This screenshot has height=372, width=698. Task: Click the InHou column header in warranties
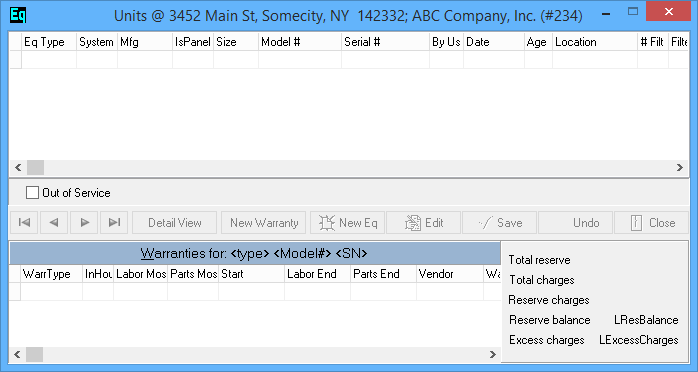click(x=98, y=274)
